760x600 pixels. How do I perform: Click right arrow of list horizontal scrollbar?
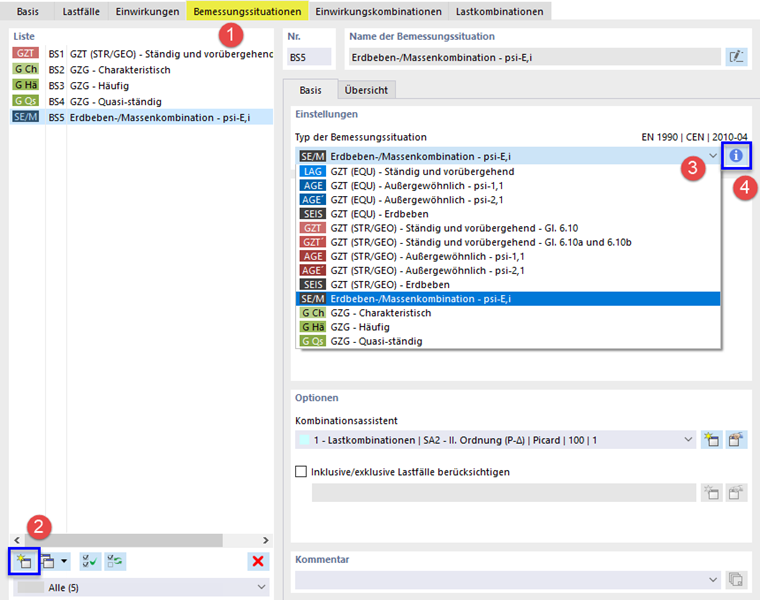(266, 540)
